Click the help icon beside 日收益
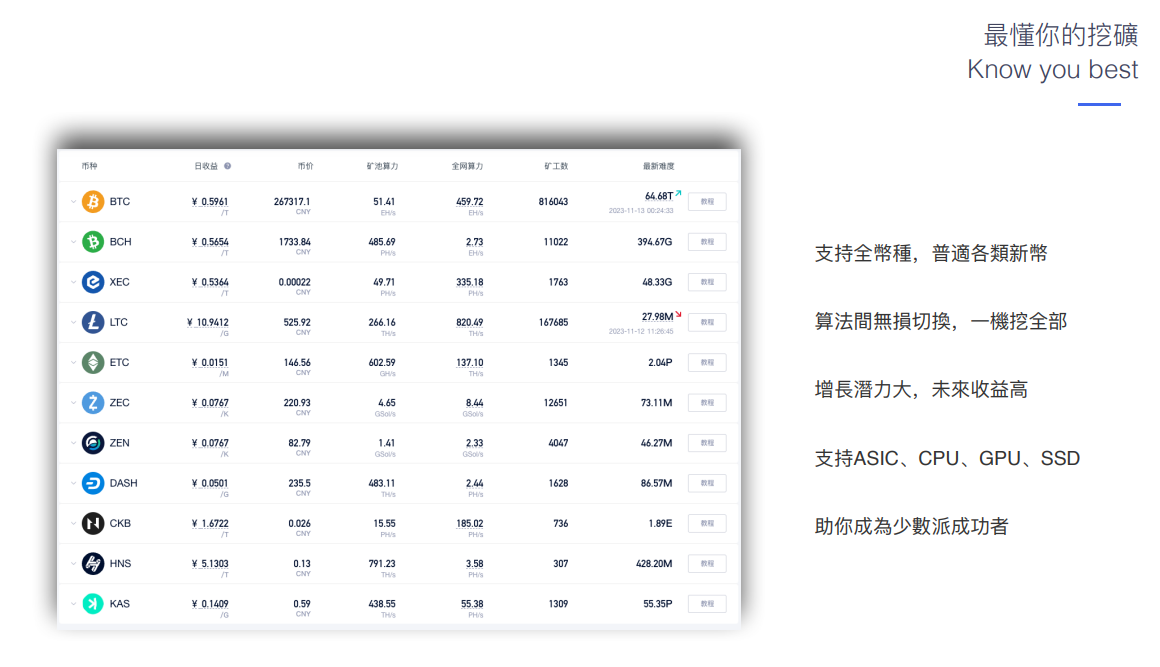This screenshot has height=667, width=1160. 228,166
